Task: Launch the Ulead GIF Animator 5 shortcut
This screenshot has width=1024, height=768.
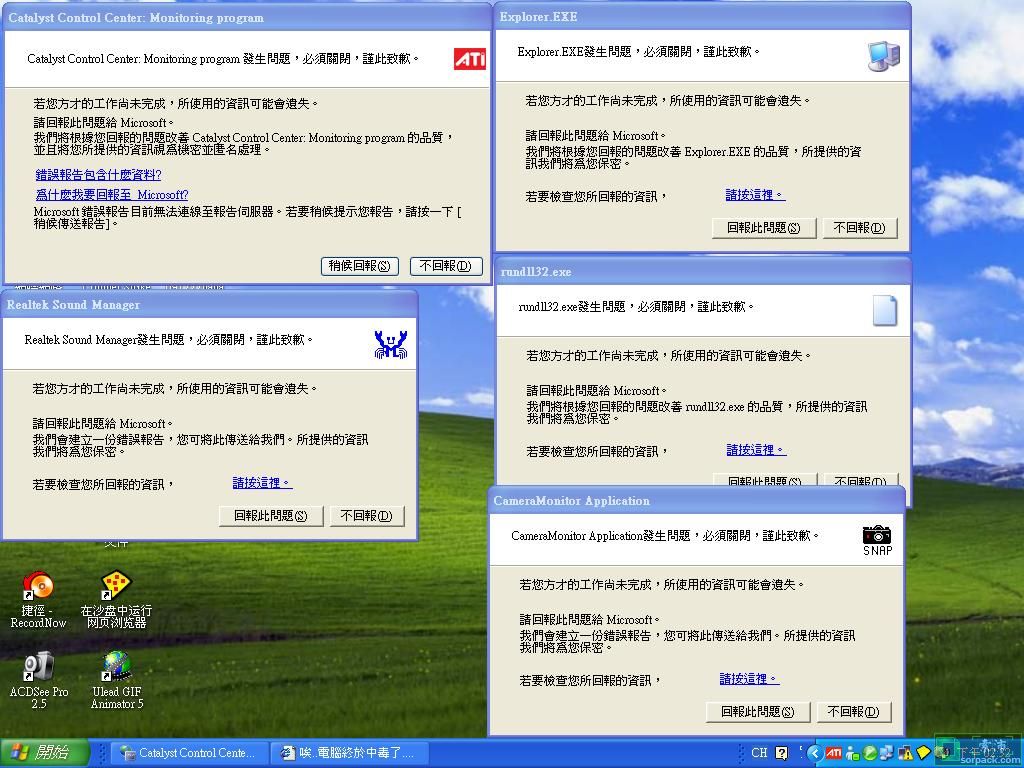Action: pyautogui.click(x=116, y=667)
